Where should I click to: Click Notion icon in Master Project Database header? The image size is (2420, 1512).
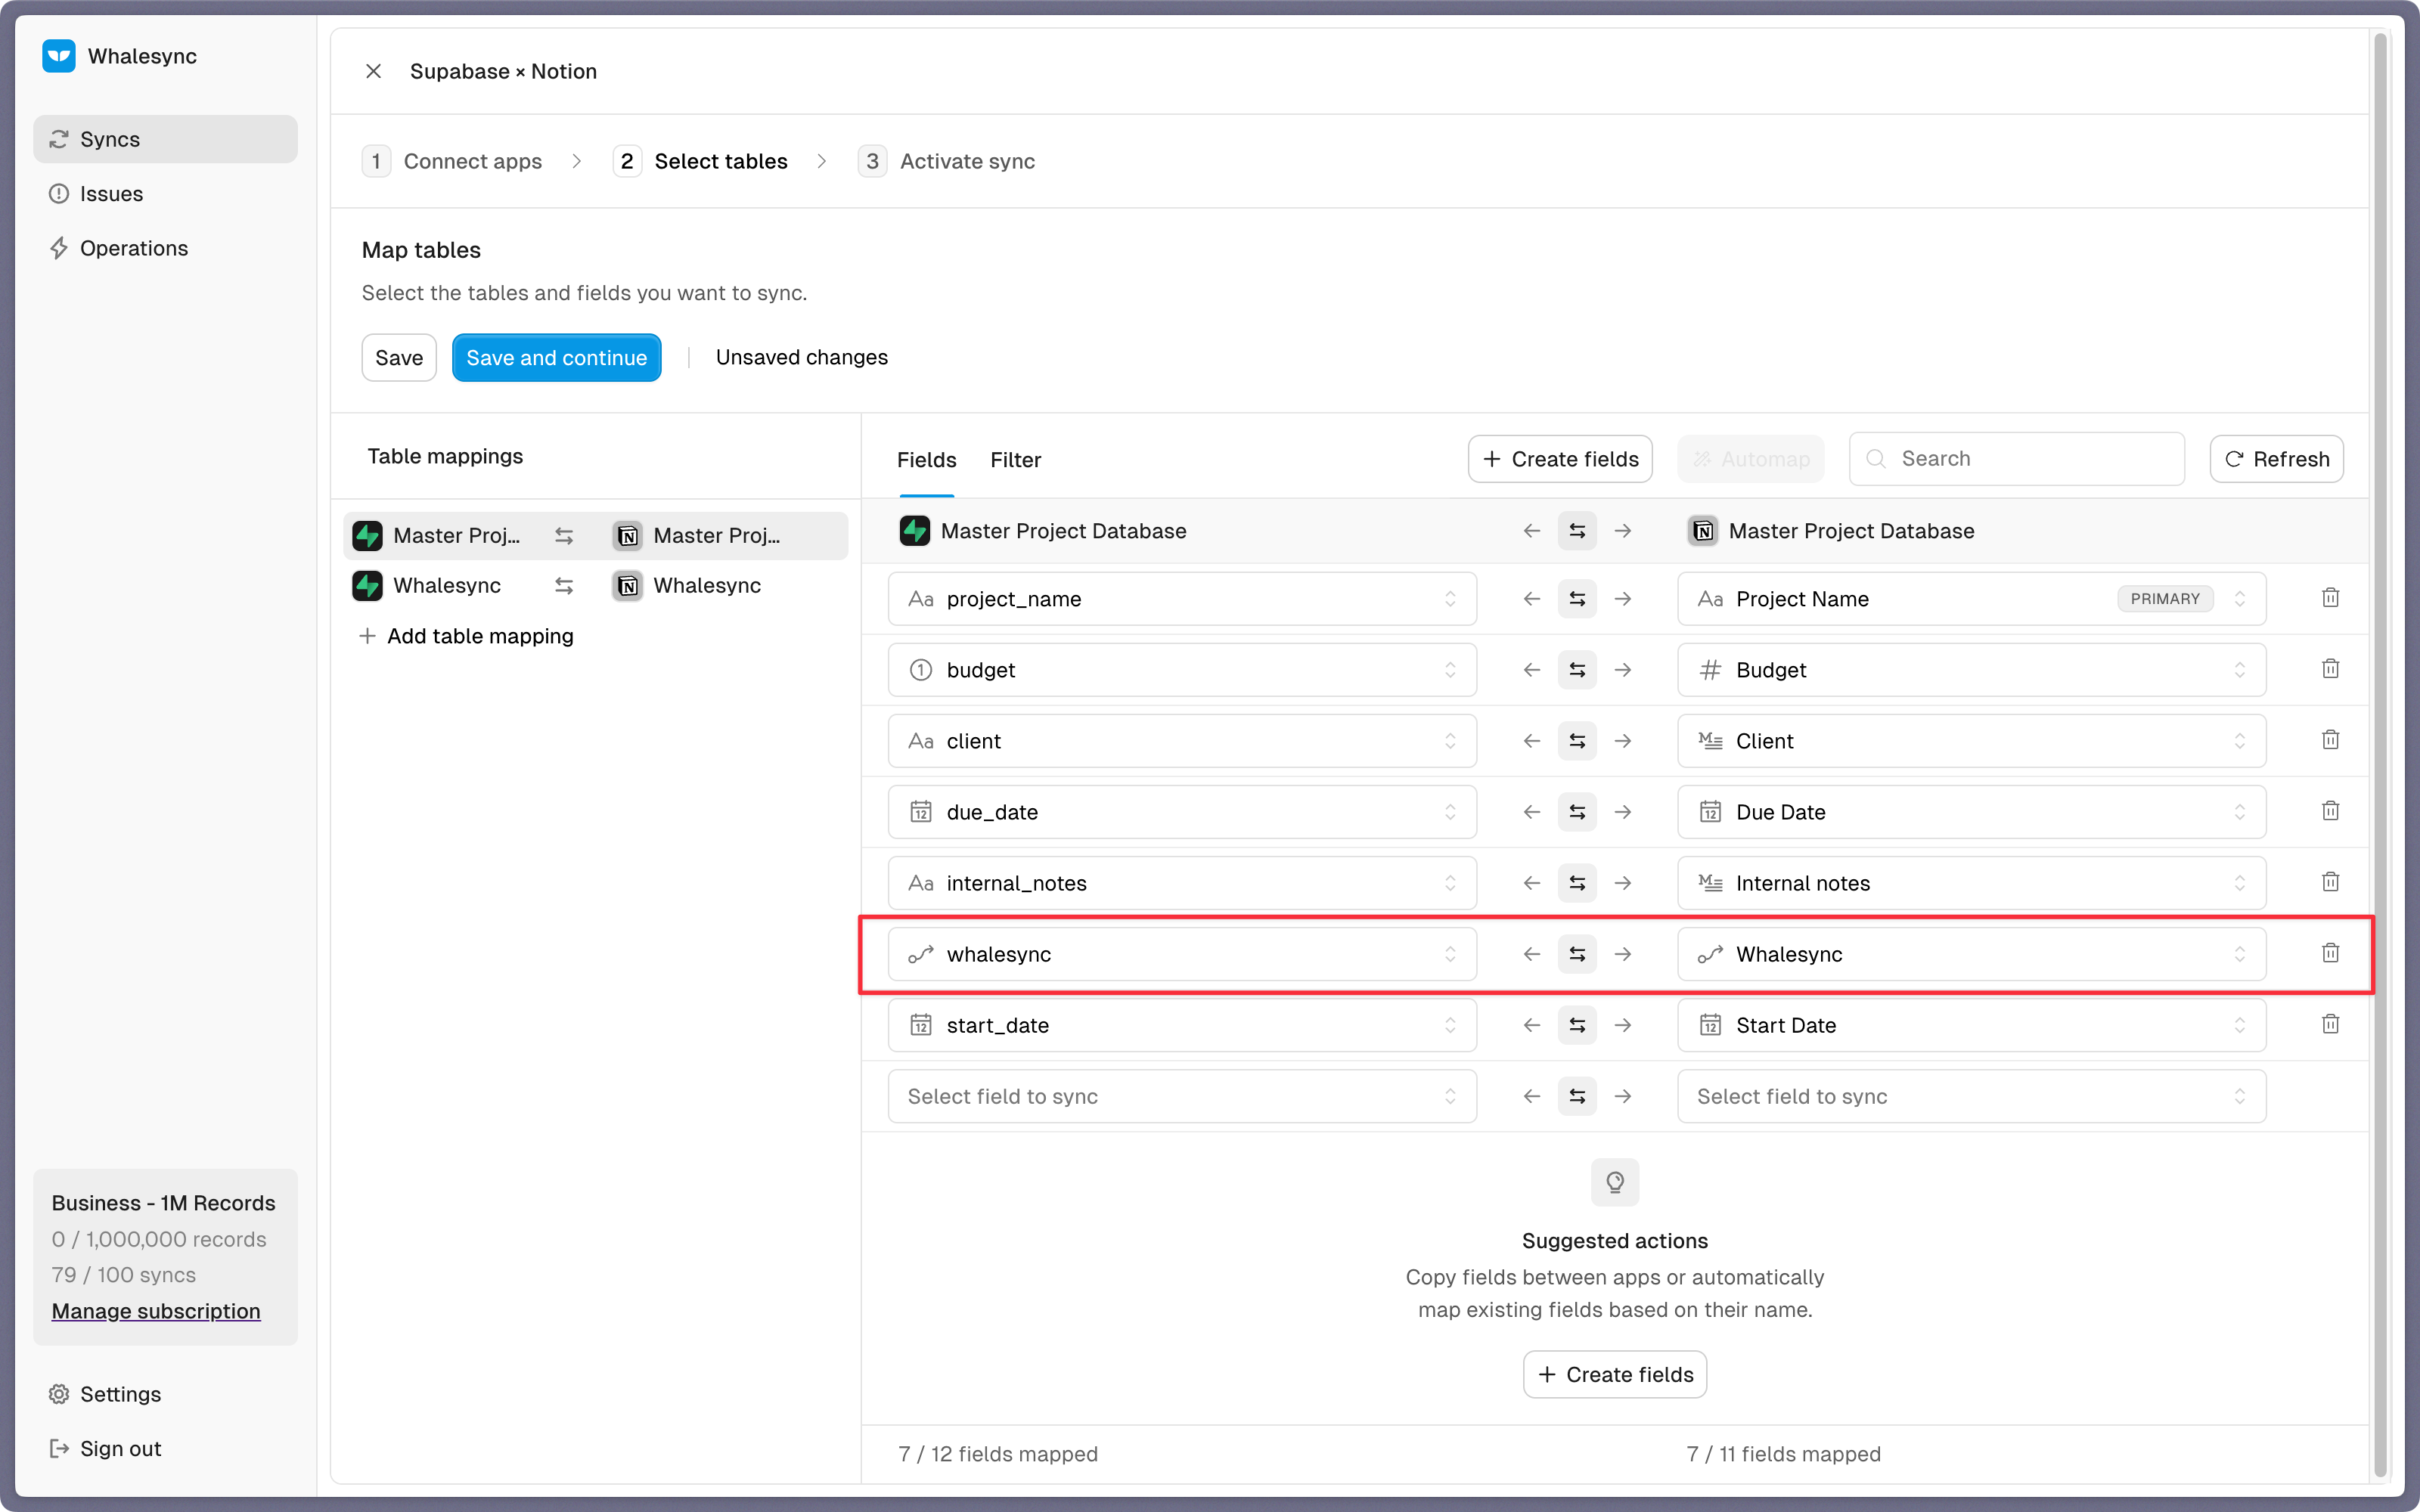pos(1703,531)
